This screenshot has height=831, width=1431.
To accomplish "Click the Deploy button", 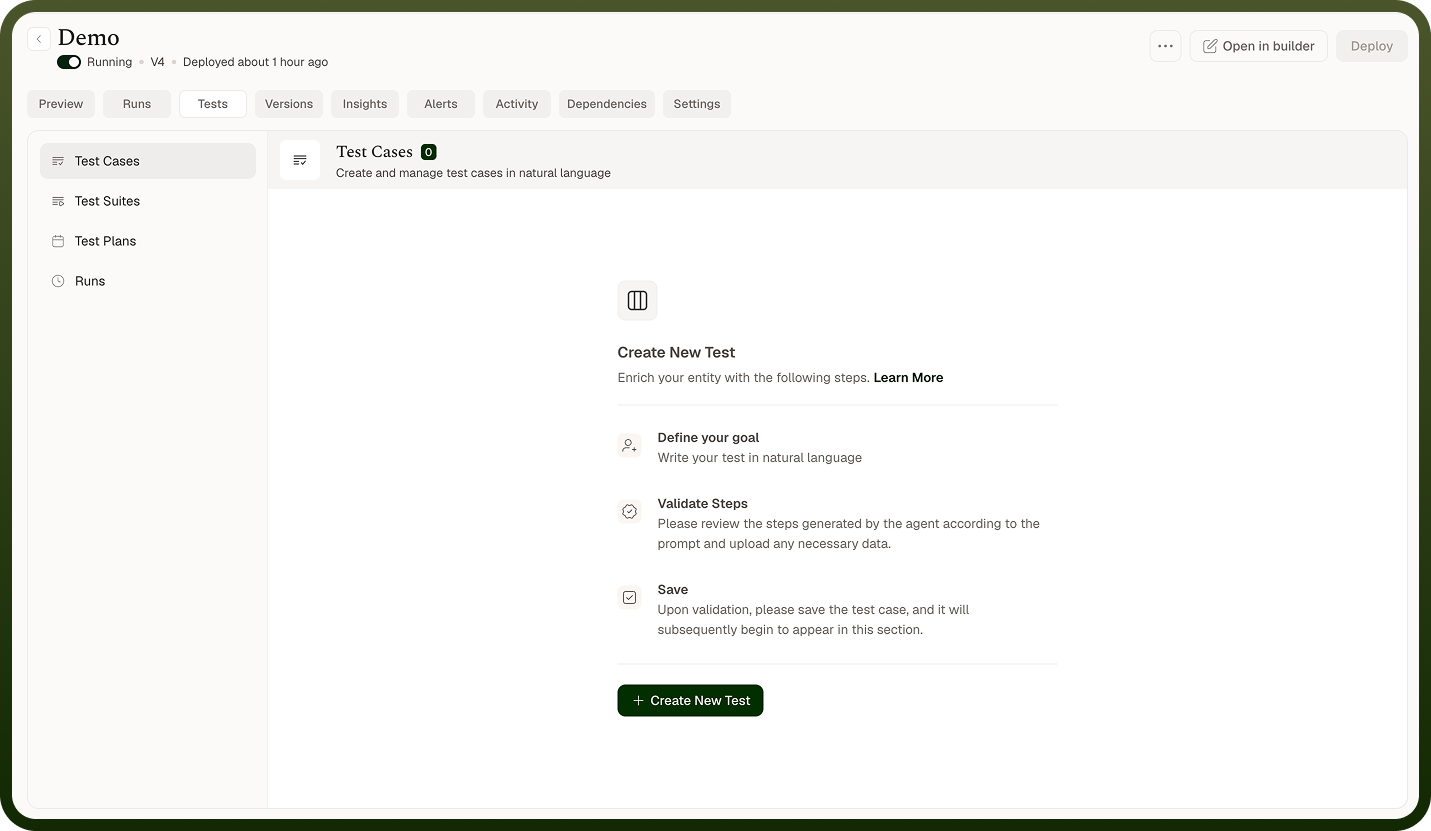I will [x=1371, y=46].
